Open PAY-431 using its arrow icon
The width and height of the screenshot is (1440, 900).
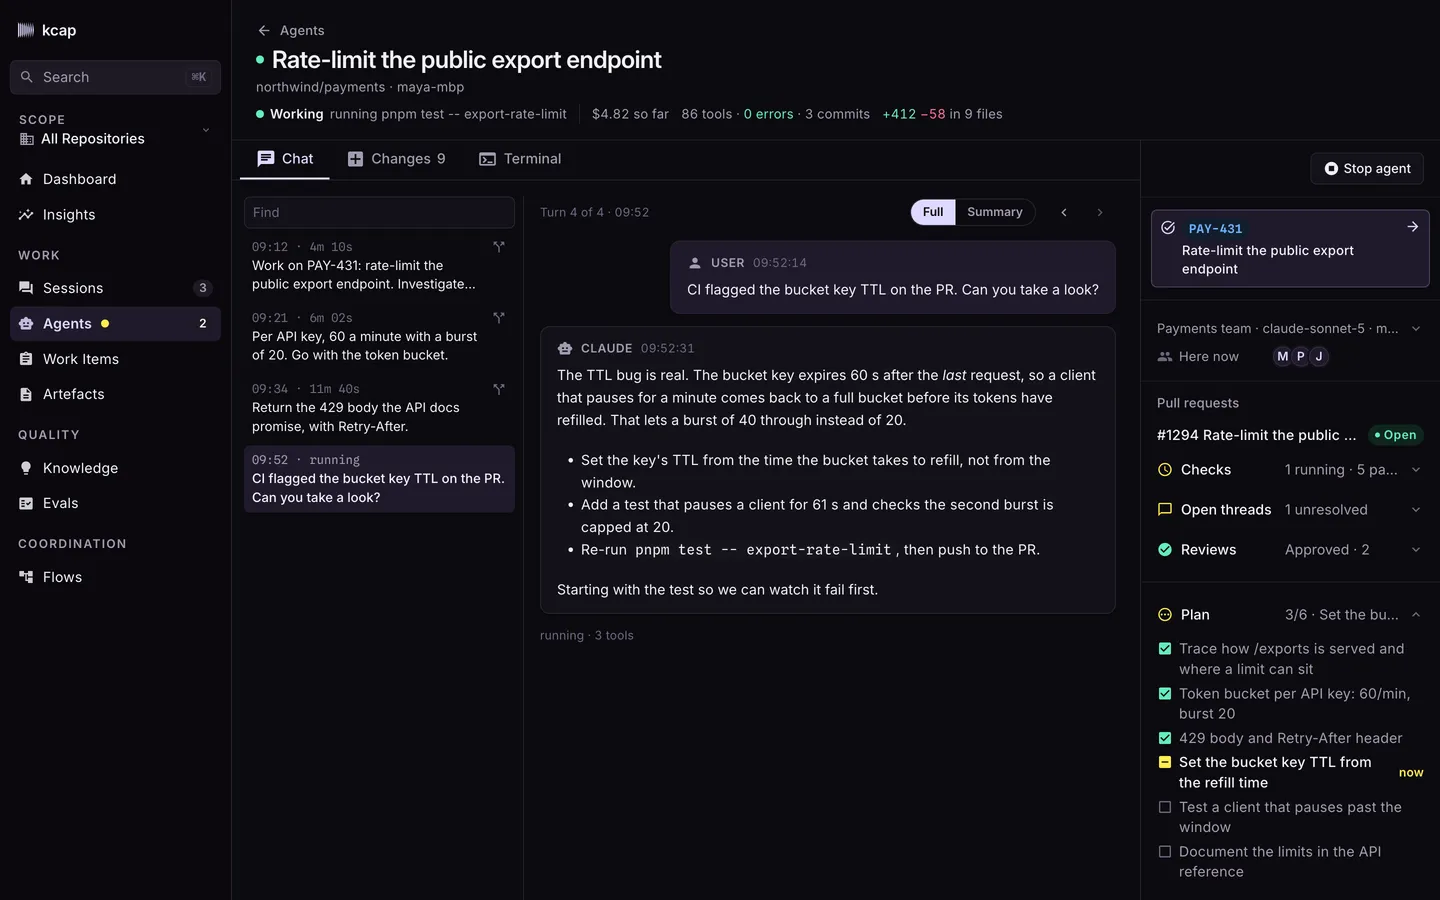coord(1413,227)
